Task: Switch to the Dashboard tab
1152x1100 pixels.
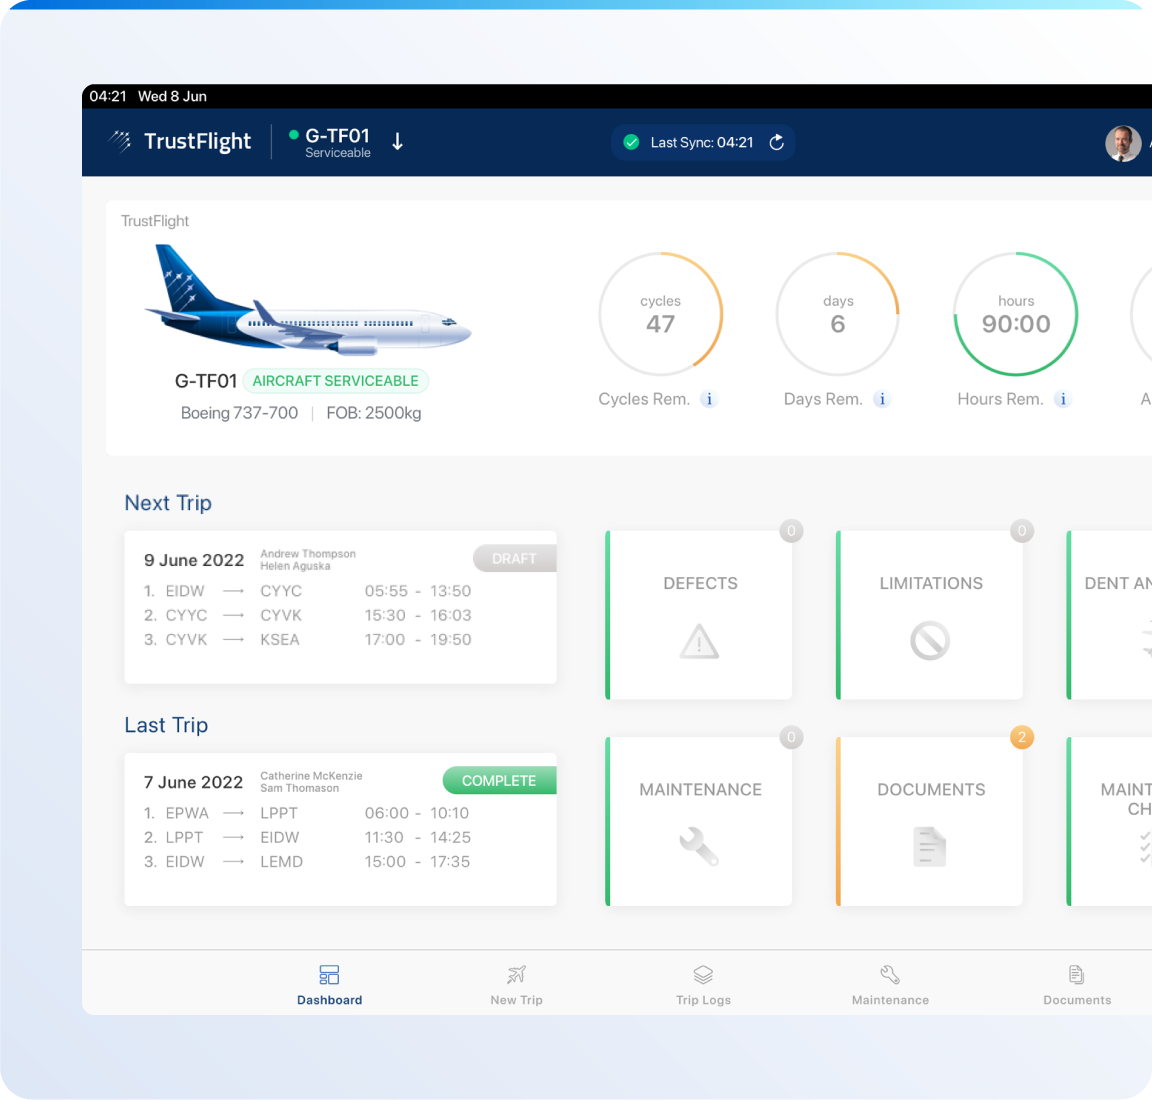Action: pos(329,984)
